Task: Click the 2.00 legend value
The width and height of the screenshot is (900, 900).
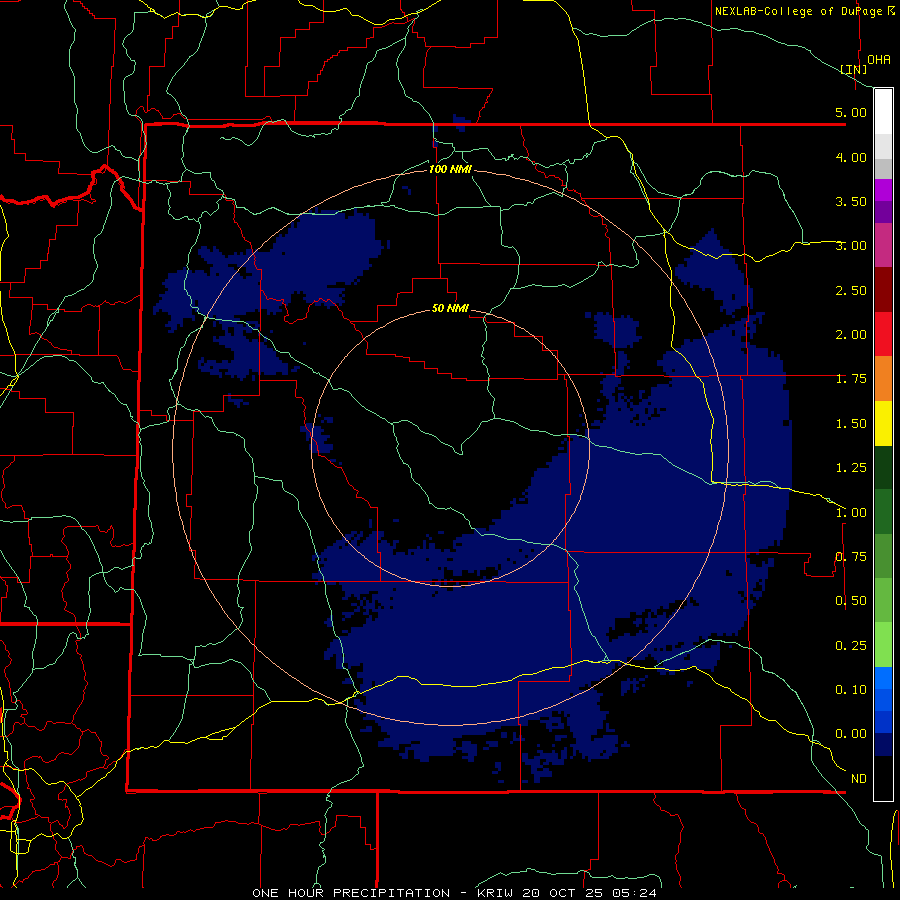Action: [851, 335]
